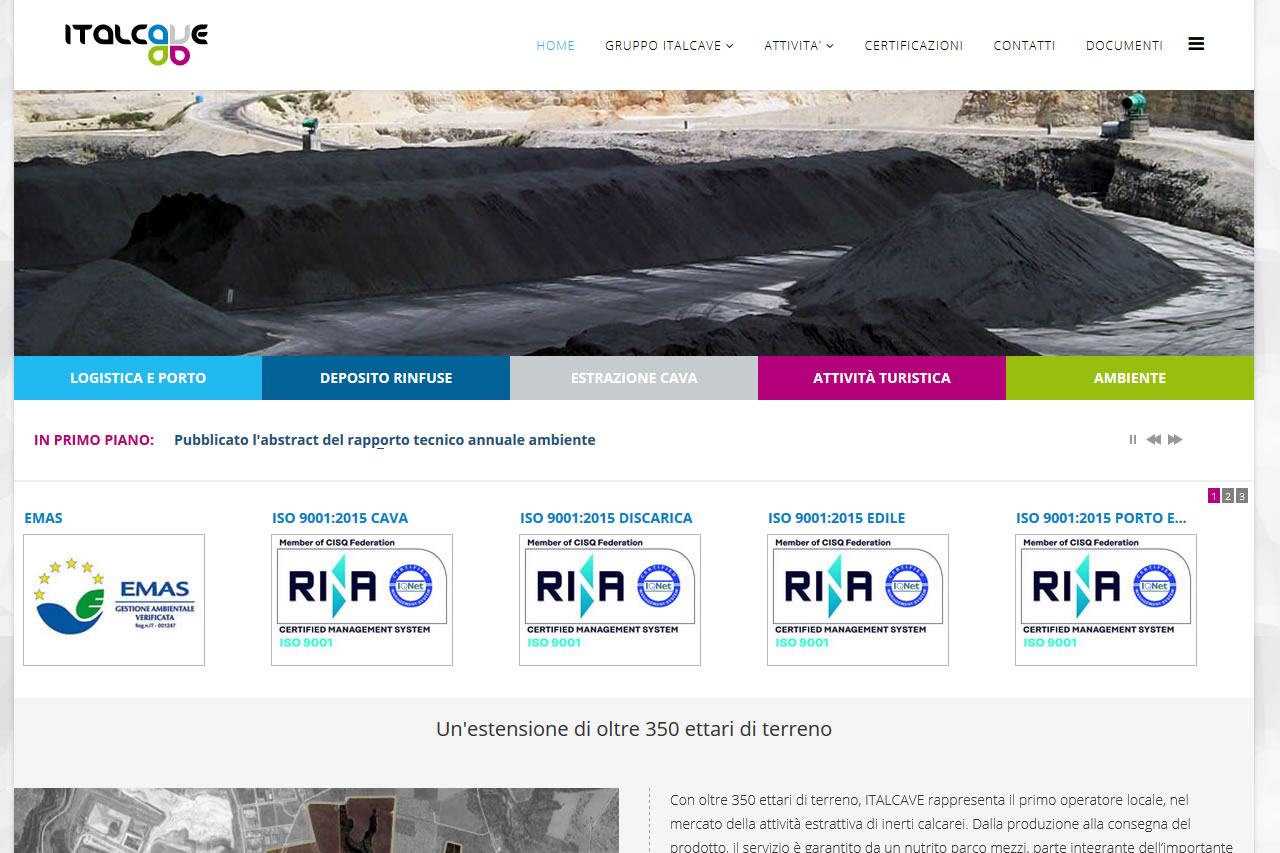The image size is (1280, 853).
Task: Select certification carousel page 1
Action: click(x=1214, y=496)
